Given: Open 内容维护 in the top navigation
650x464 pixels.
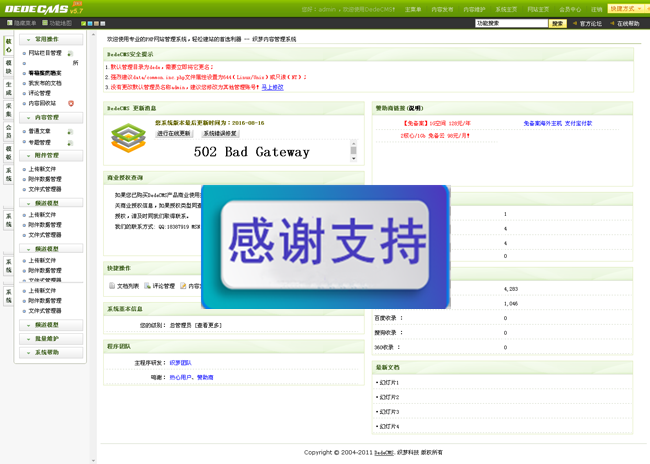Looking at the screenshot, I should coord(474,9).
